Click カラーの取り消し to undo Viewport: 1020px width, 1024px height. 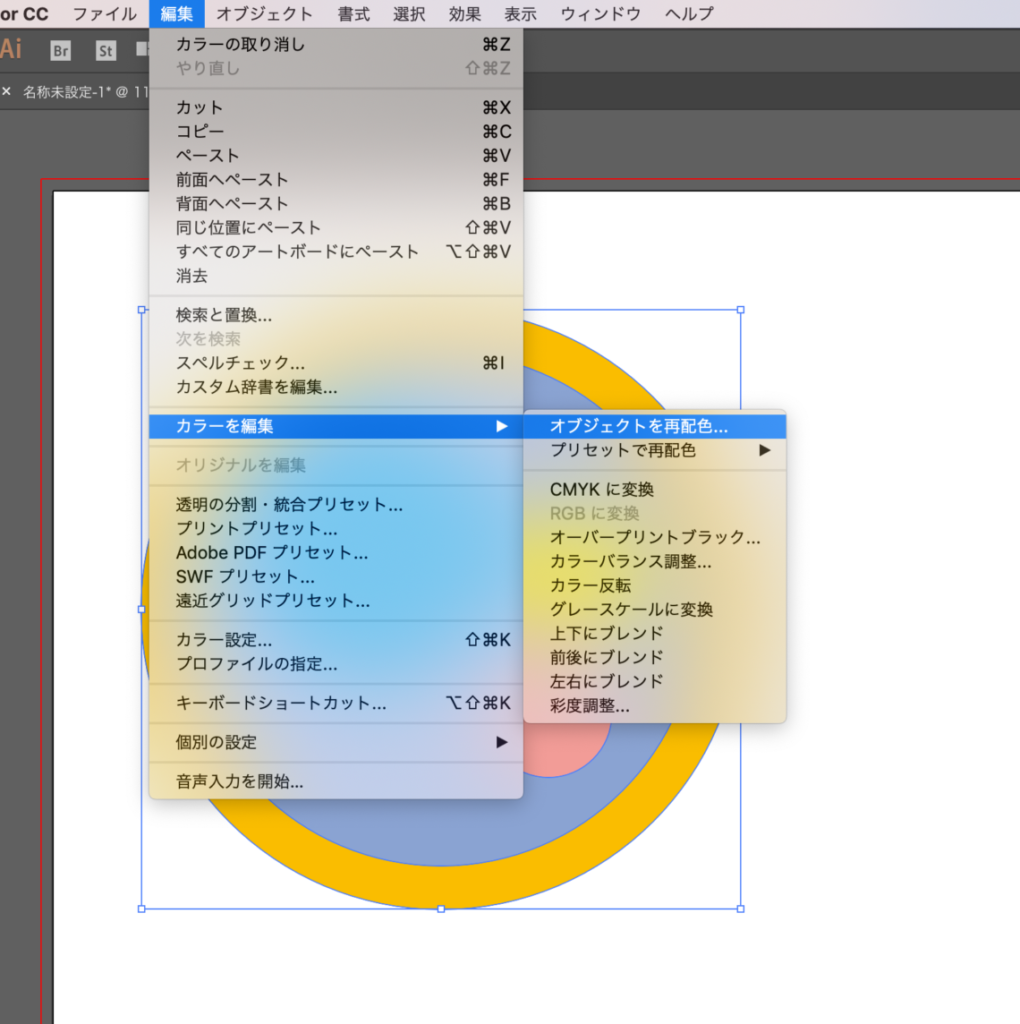[x=241, y=44]
